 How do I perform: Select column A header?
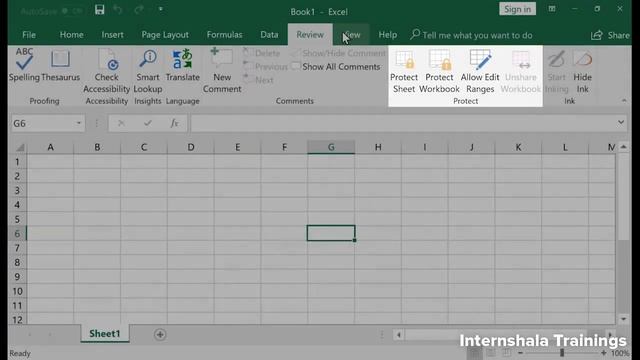[x=51, y=147]
